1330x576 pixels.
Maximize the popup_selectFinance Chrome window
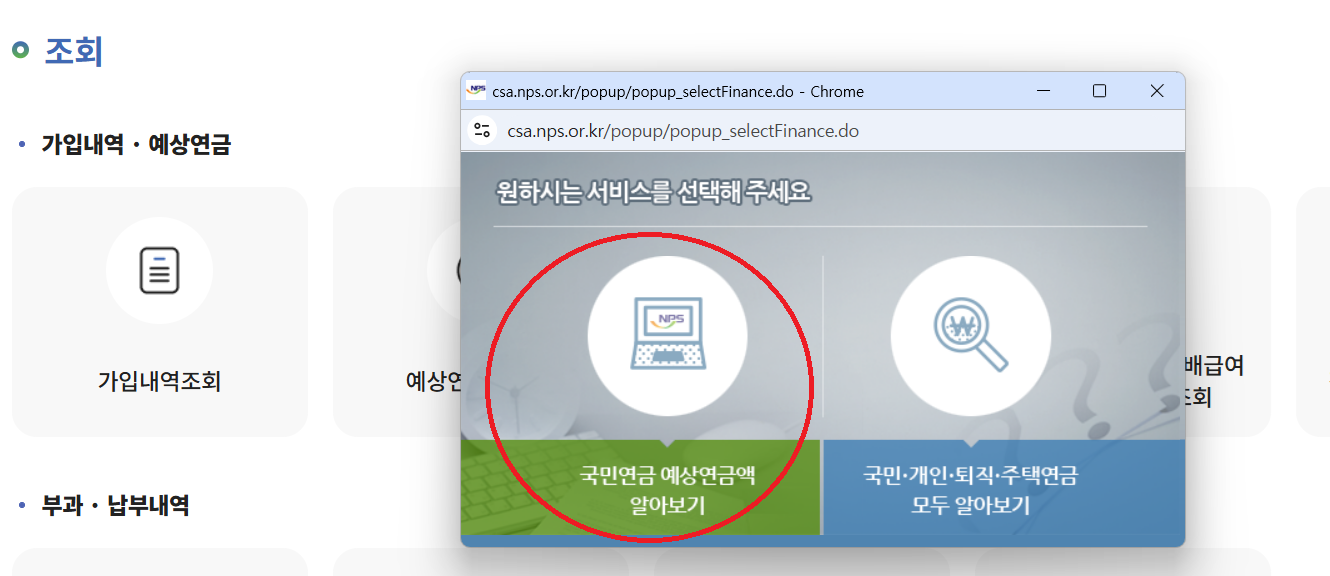click(x=1100, y=90)
